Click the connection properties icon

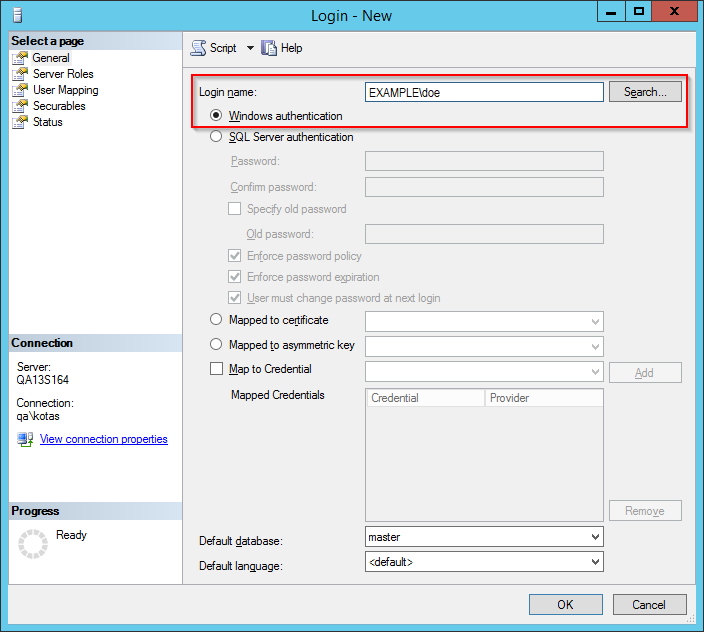tap(25, 440)
